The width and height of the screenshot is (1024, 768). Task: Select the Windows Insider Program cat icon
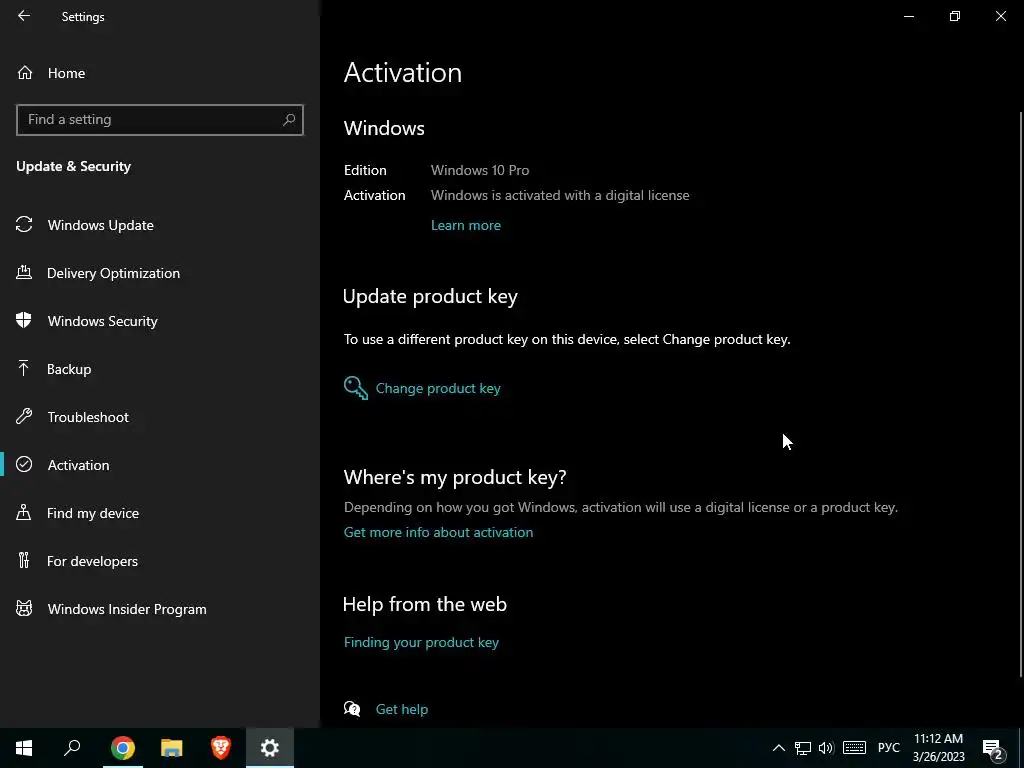pyautogui.click(x=24, y=609)
